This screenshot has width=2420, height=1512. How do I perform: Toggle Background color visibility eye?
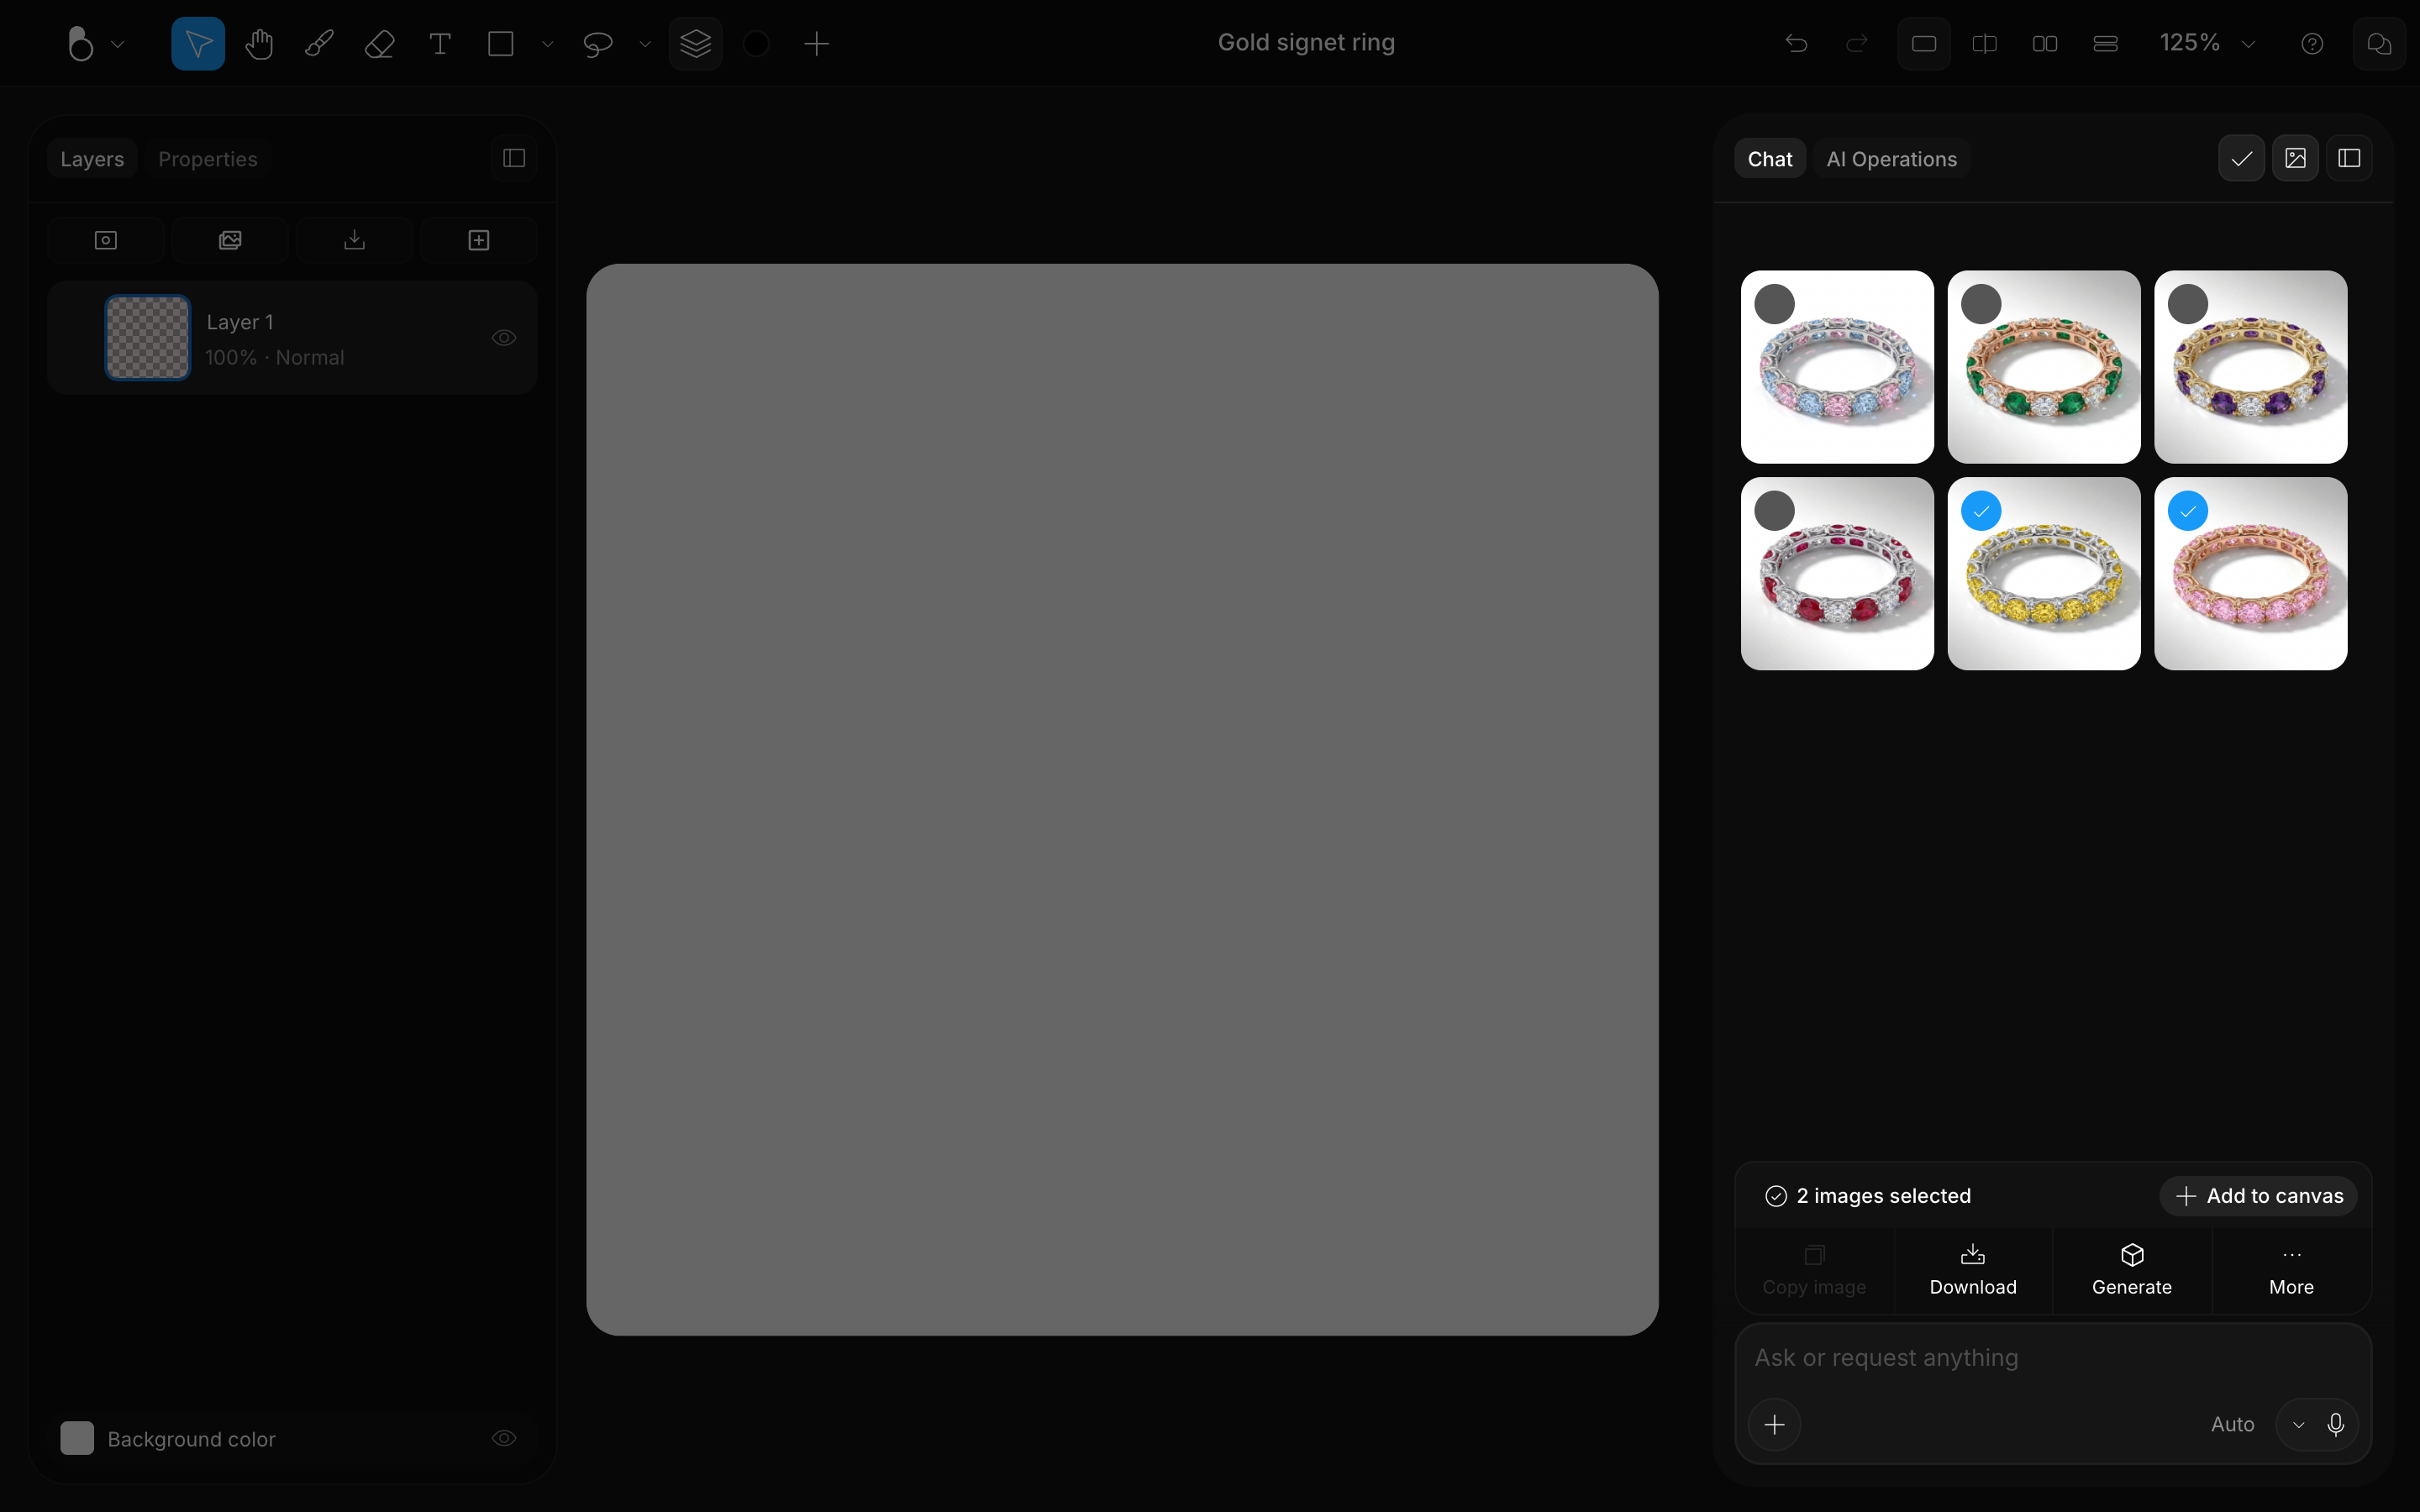(504, 1438)
